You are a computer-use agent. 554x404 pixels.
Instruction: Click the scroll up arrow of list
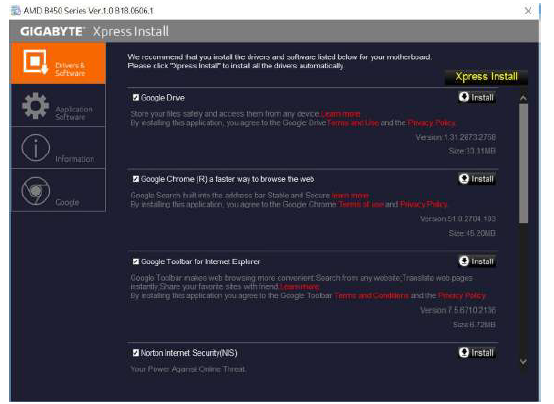point(523,98)
